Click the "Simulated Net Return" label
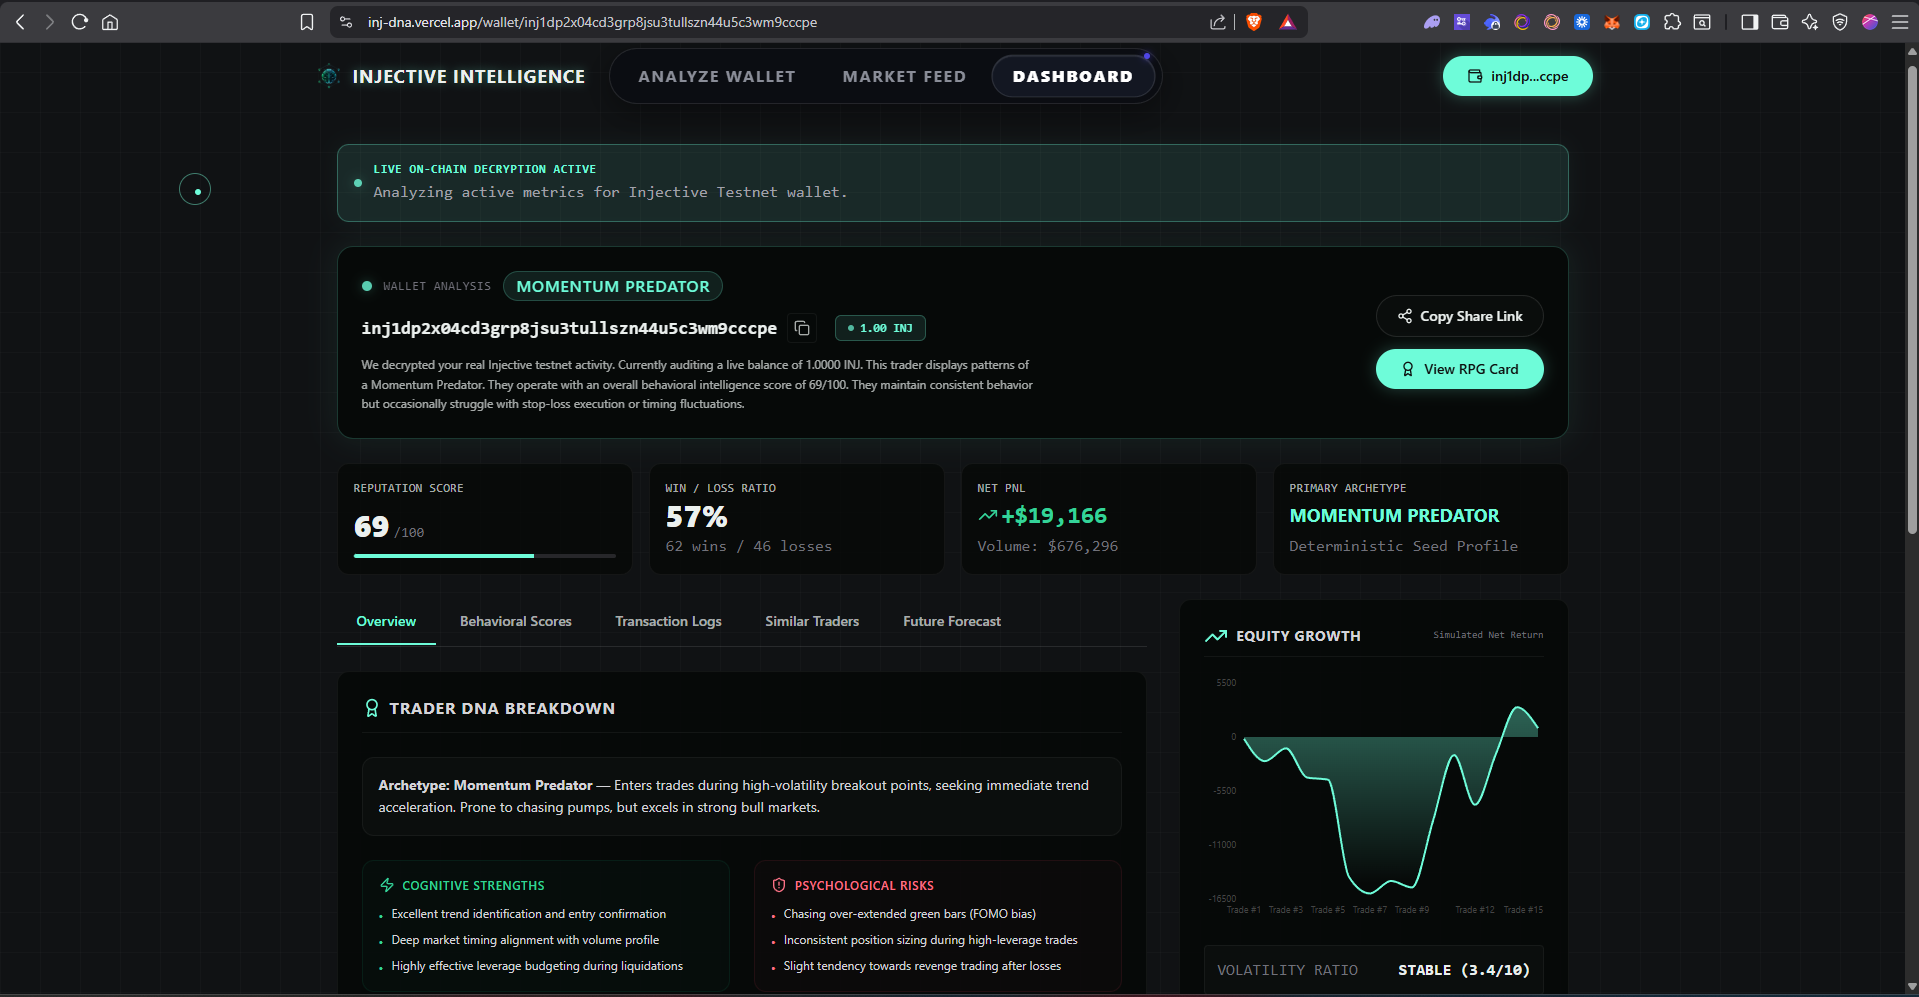This screenshot has height=997, width=1919. [1488, 635]
